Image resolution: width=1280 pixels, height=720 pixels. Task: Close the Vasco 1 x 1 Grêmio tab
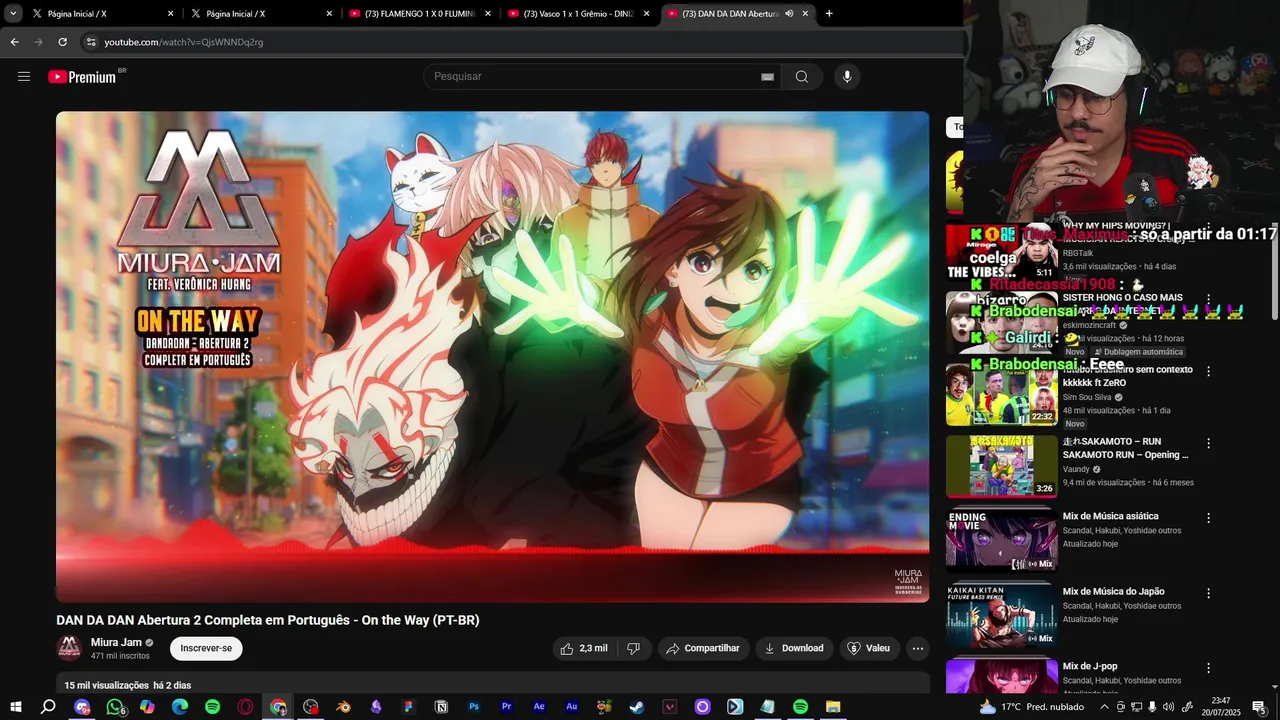(x=646, y=14)
